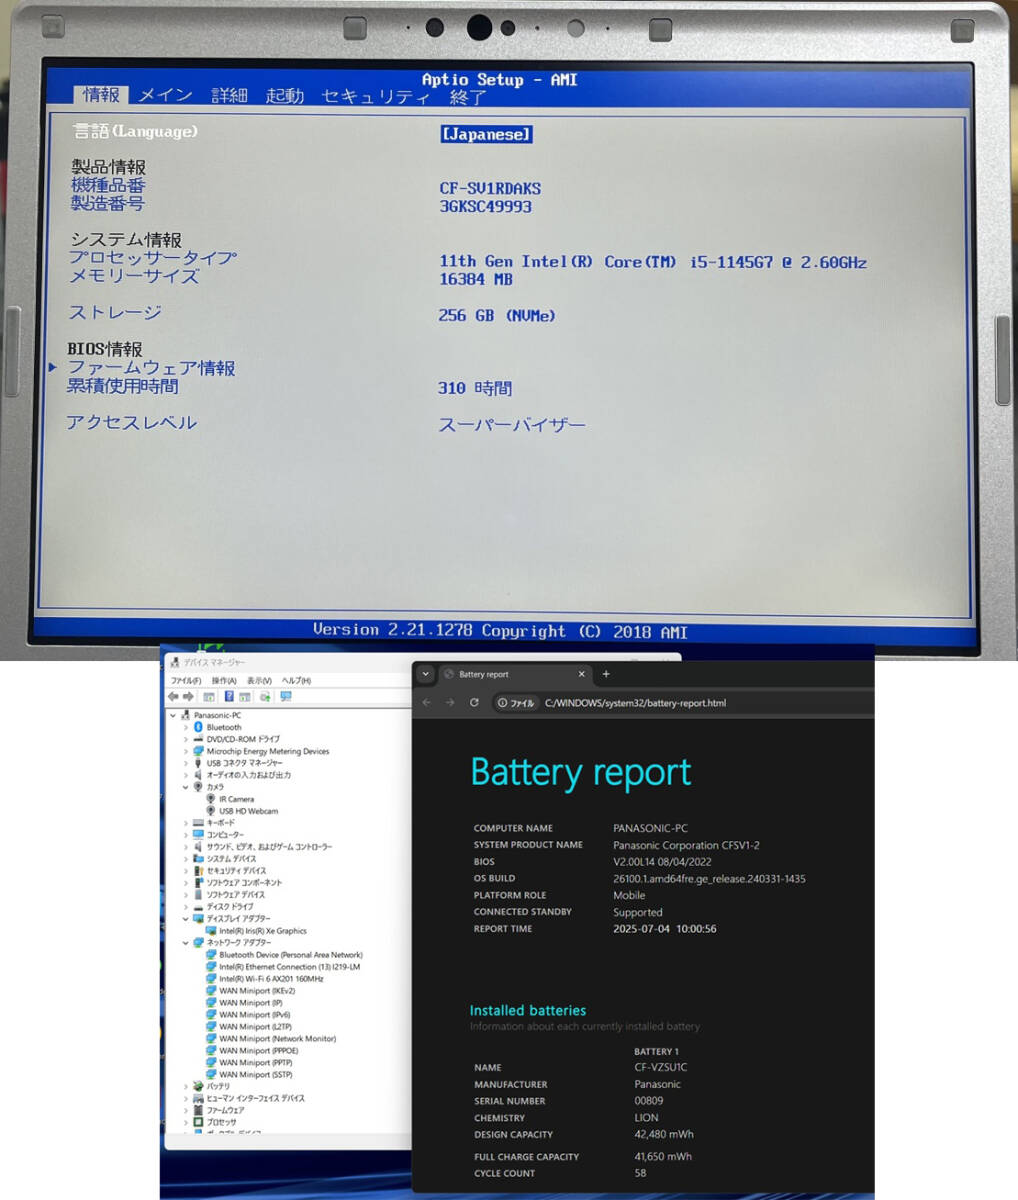Expand the システム デバイス category chevron

(186, 859)
